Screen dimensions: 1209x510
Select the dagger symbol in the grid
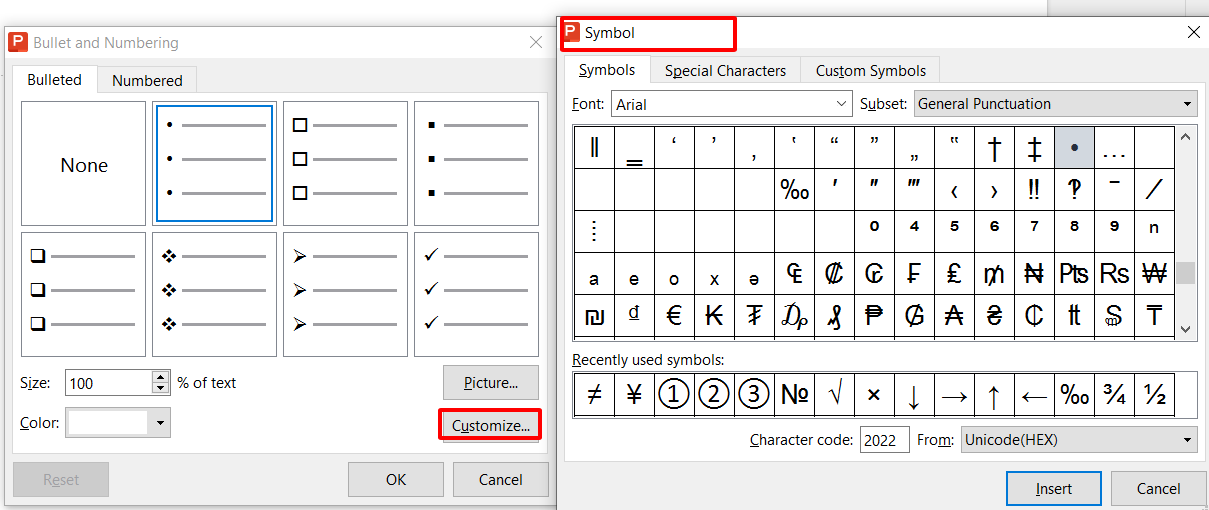(994, 148)
